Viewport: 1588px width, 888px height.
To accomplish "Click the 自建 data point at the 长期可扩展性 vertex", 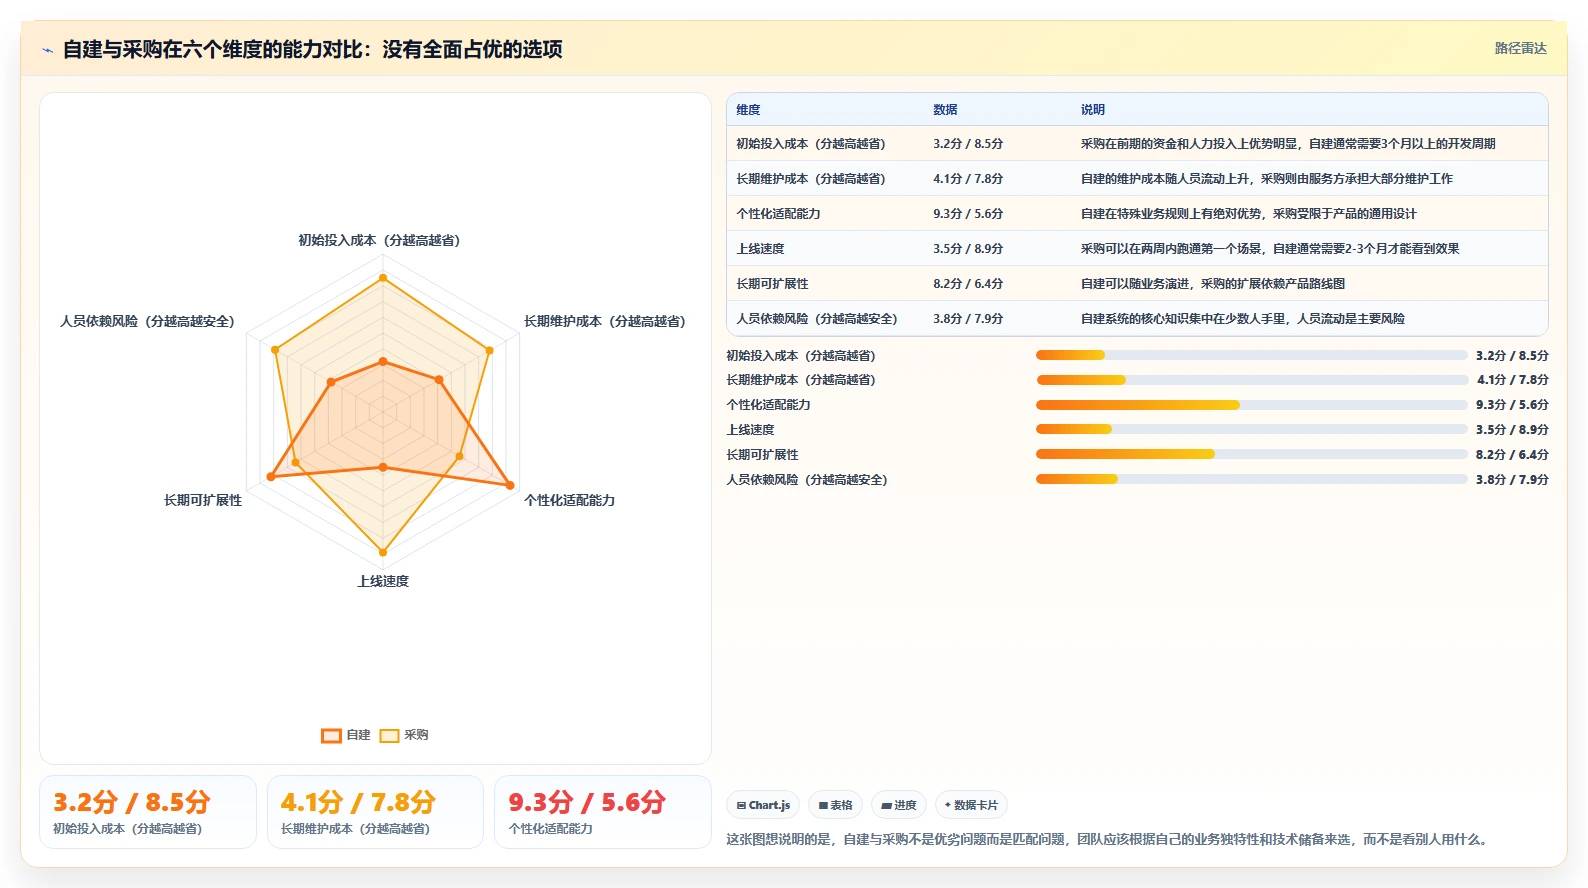I will pos(270,477).
